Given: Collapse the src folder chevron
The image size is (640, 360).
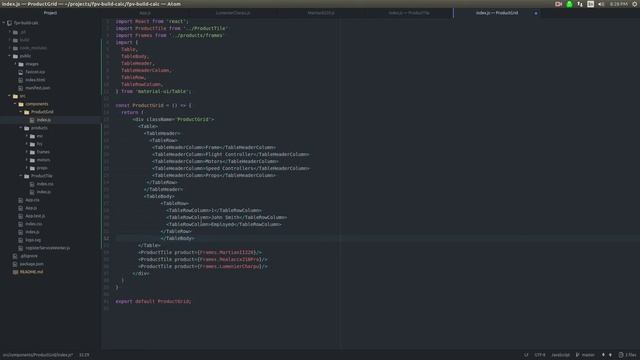Looking at the screenshot, I should point(10,96).
